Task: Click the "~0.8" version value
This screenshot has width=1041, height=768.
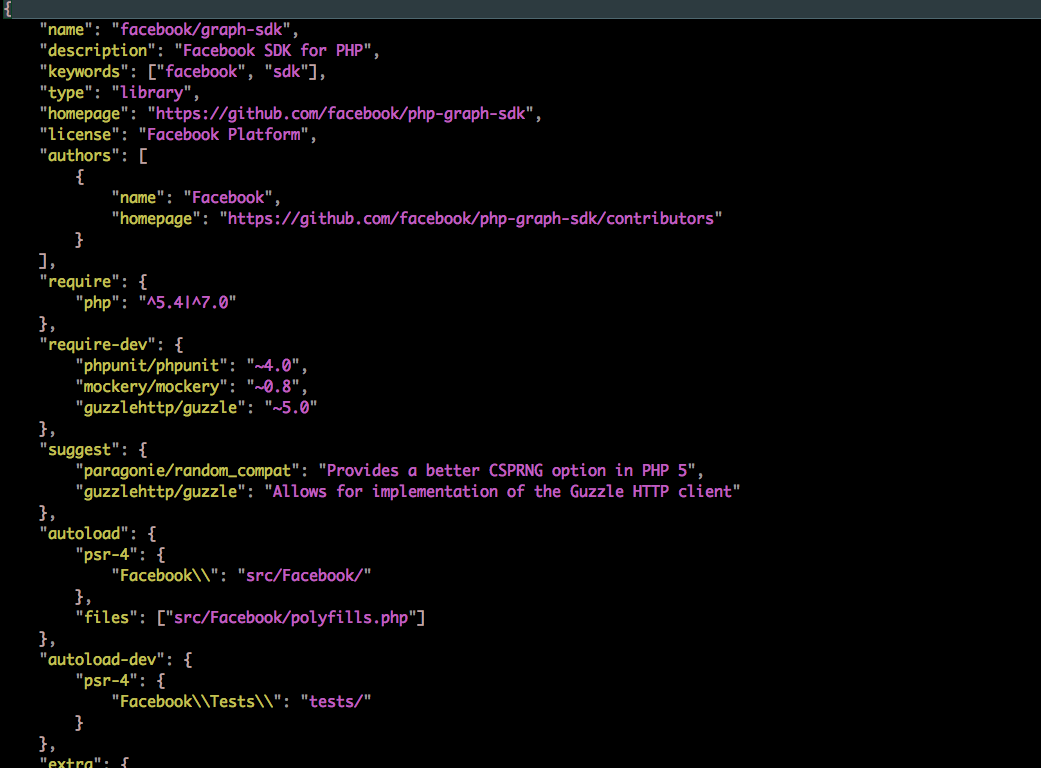Action: (273, 387)
